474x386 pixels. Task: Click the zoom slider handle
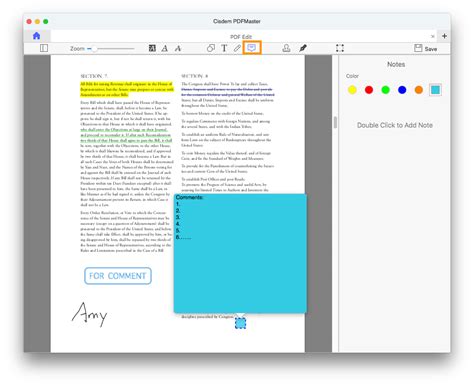click(94, 49)
